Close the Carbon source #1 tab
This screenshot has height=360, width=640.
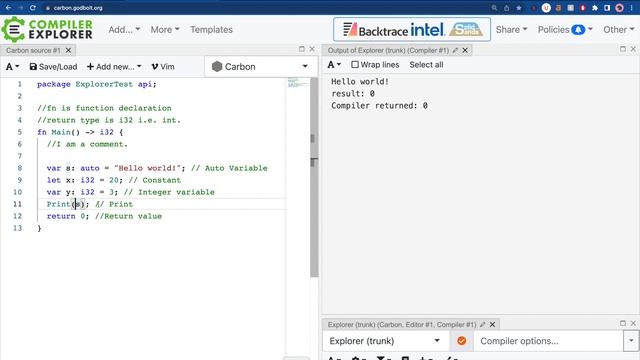coord(69,50)
